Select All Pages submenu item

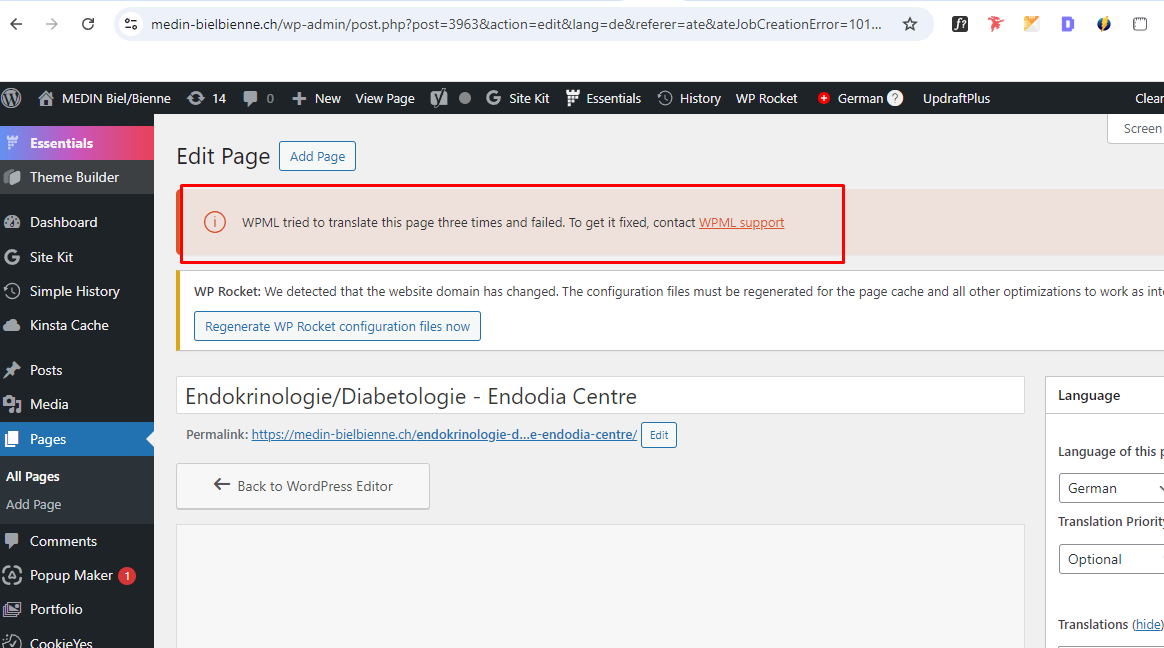click(x=33, y=477)
